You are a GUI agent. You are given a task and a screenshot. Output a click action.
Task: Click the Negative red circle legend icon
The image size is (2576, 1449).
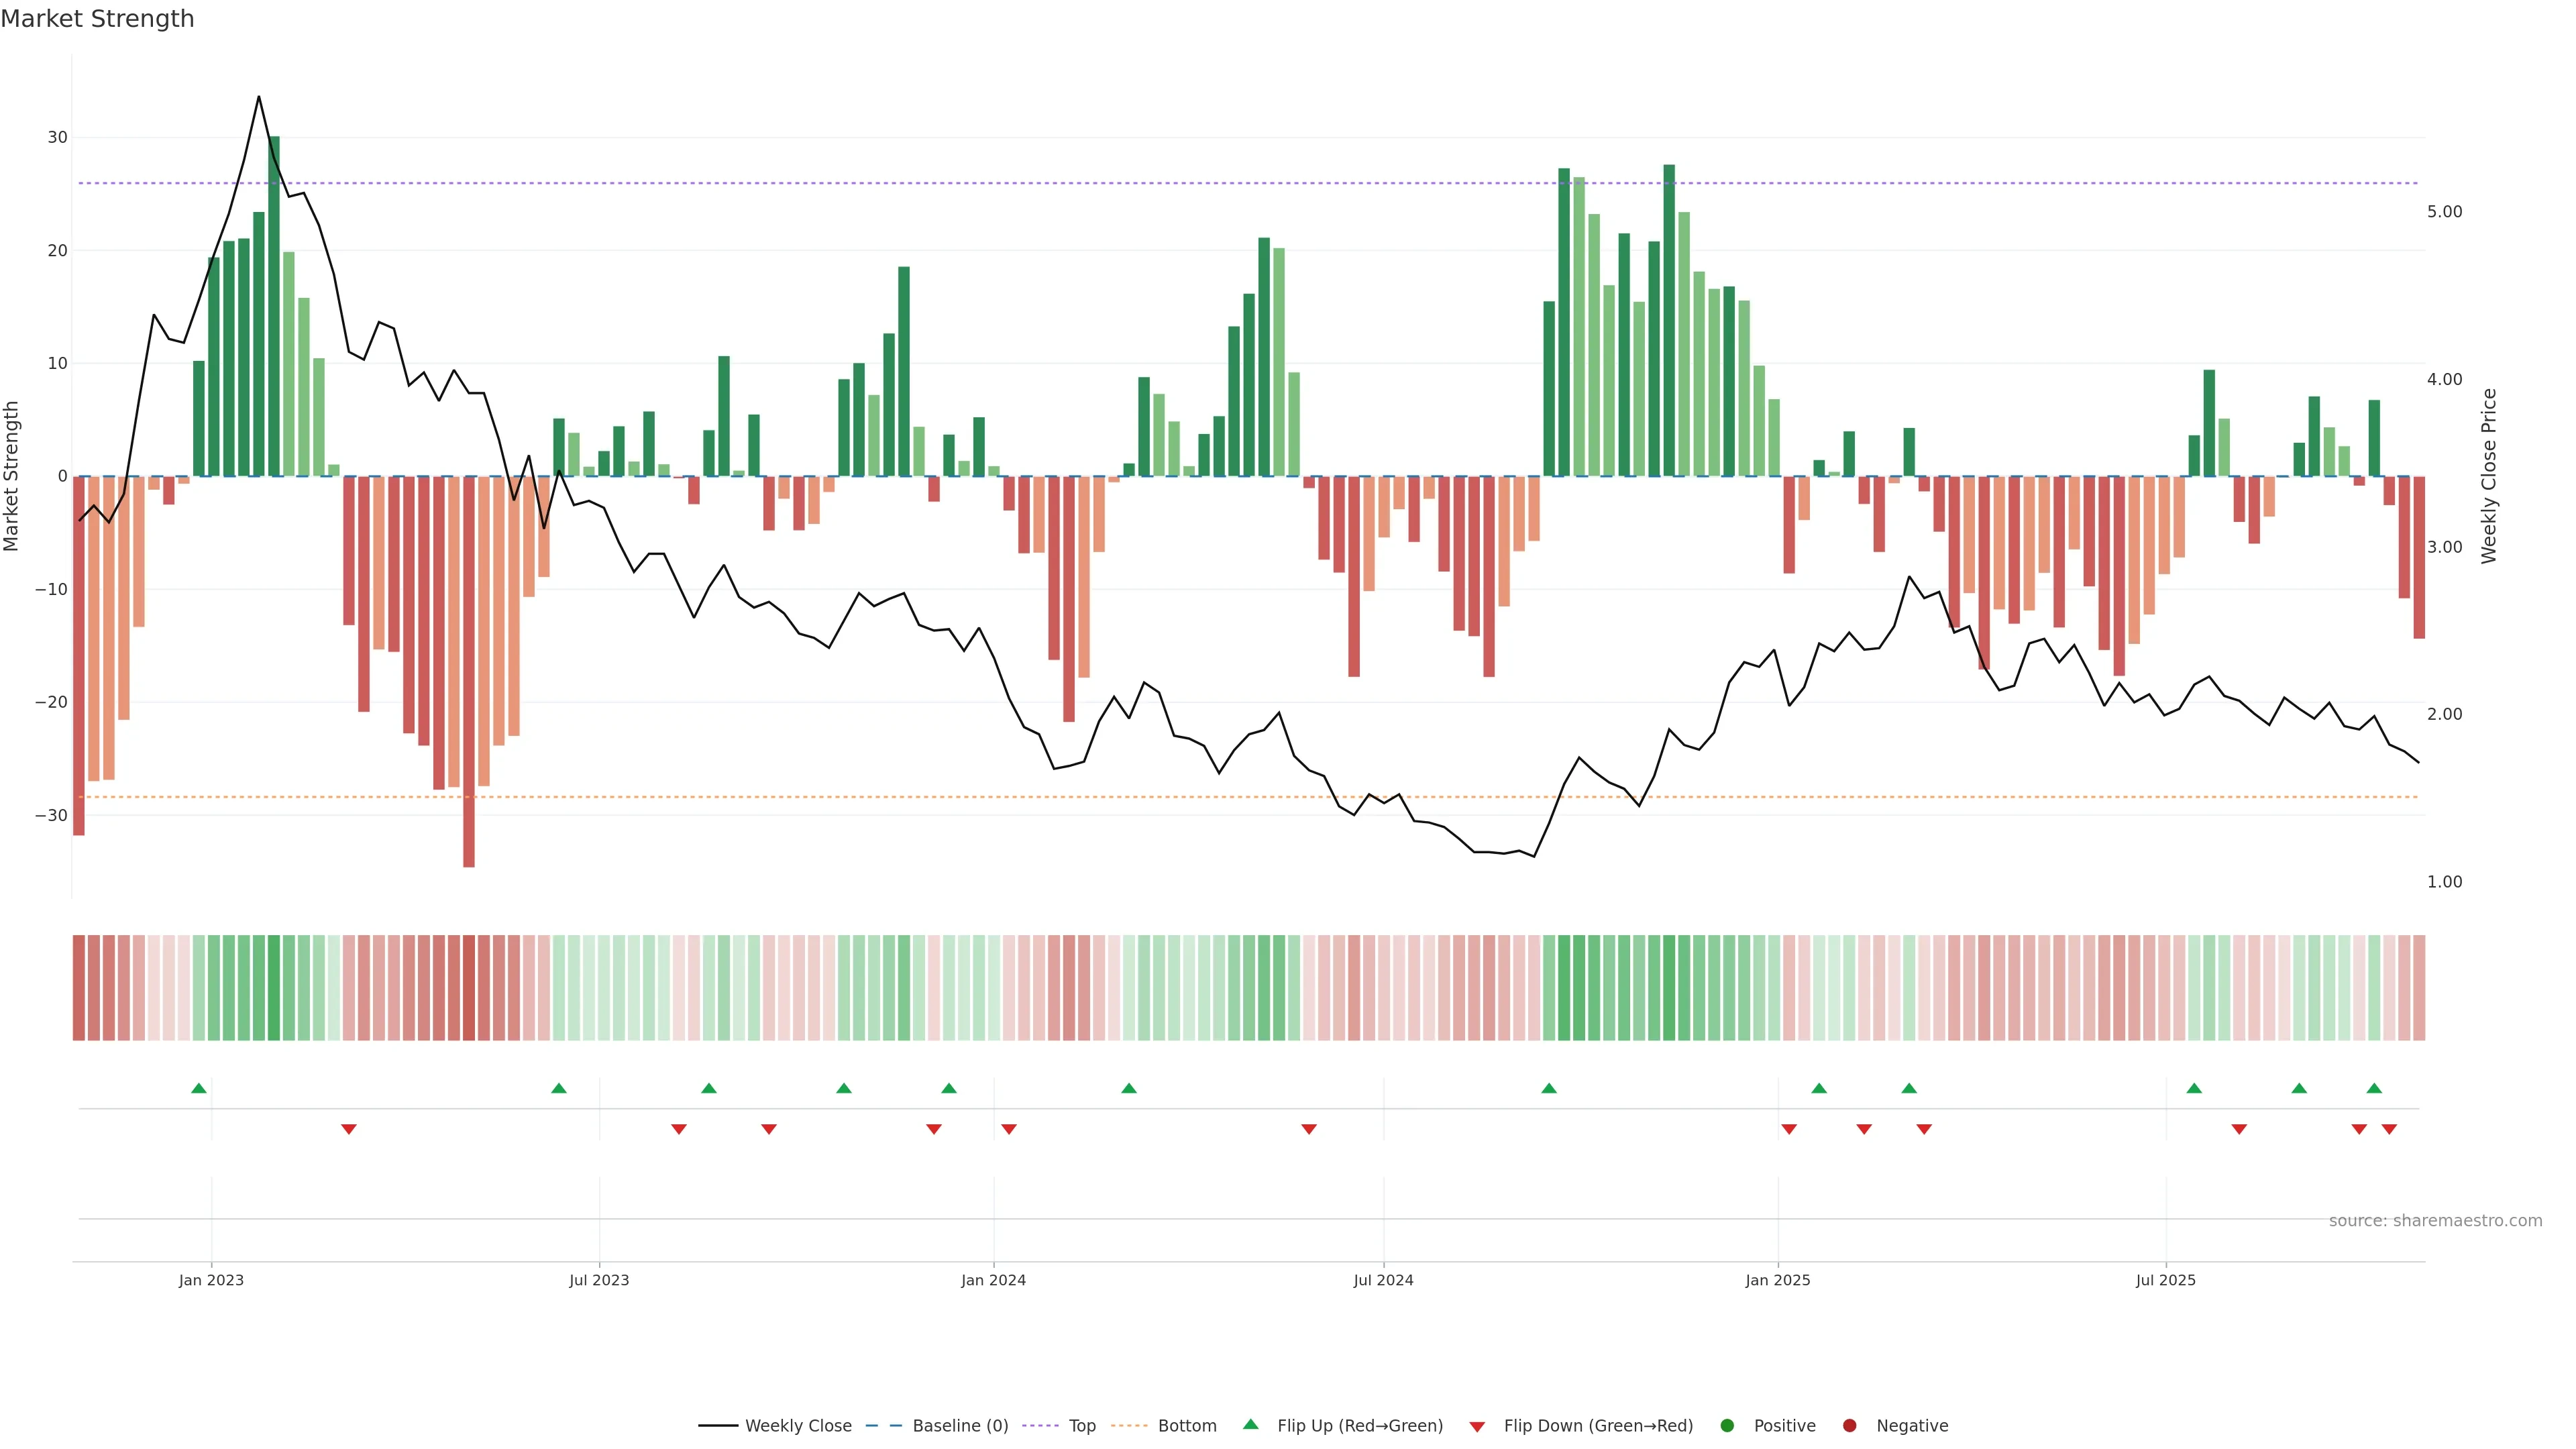point(1849,1426)
